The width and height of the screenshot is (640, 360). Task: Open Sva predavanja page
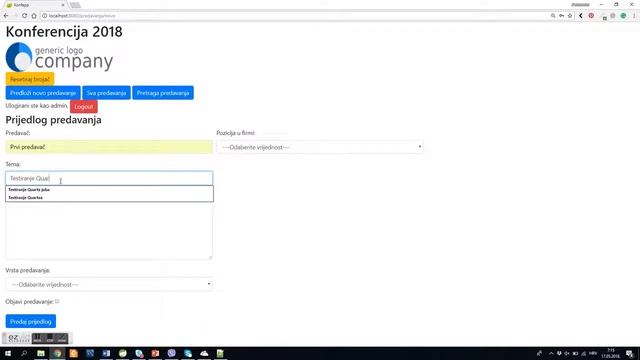click(x=106, y=93)
